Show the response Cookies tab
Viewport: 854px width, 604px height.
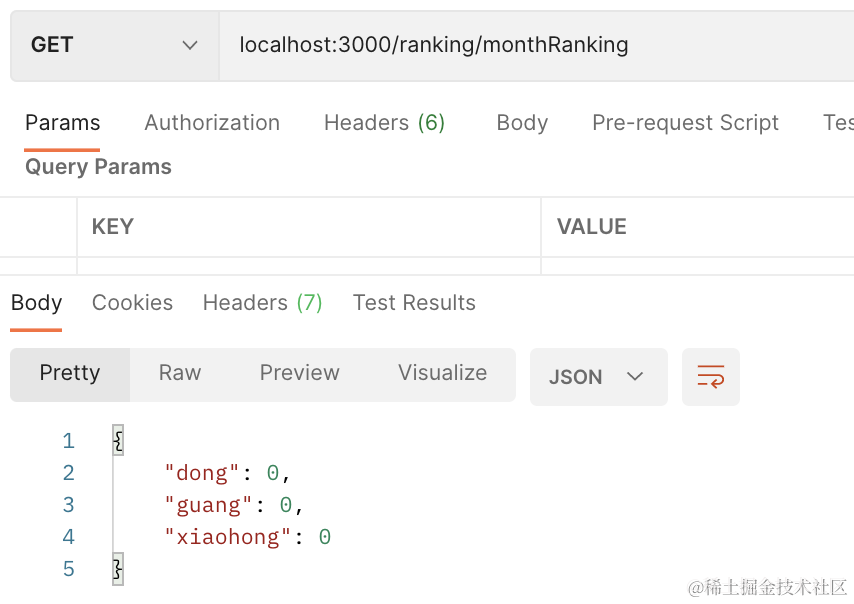[x=132, y=303]
